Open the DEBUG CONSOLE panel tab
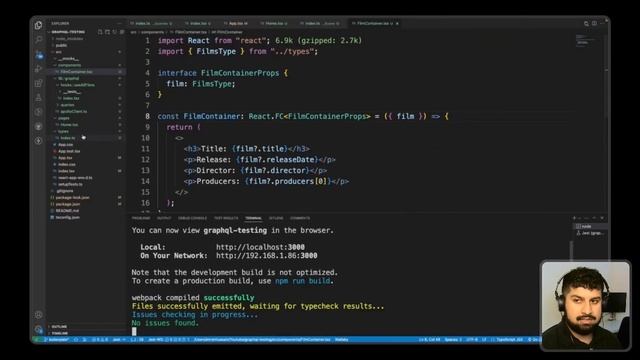The width and height of the screenshot is (640, 360). tap(192, 218)
